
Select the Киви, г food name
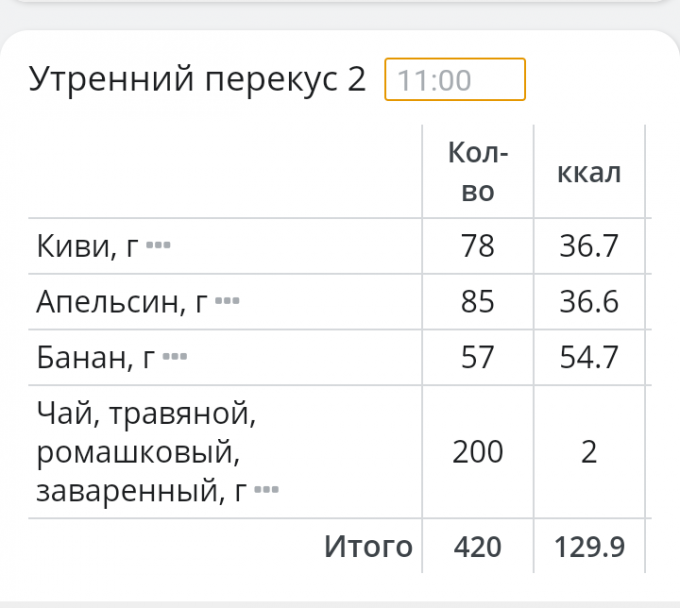(86, 246)
